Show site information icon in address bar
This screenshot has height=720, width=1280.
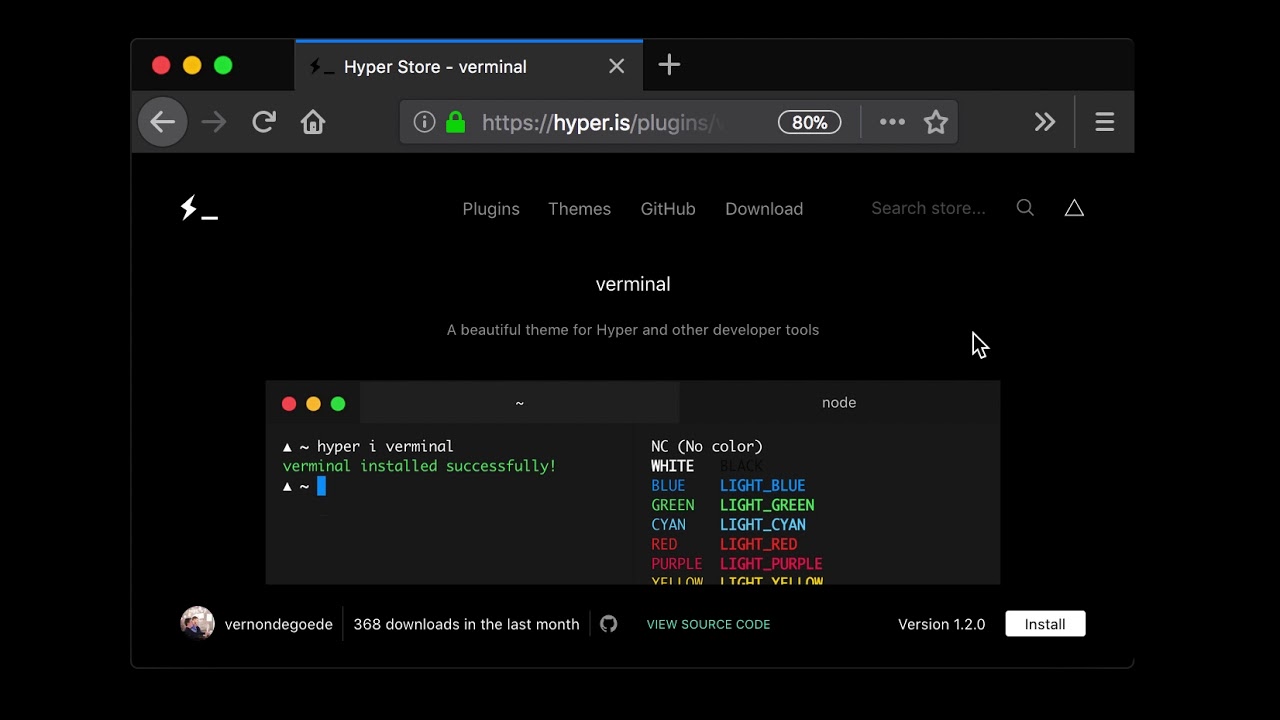425,122
